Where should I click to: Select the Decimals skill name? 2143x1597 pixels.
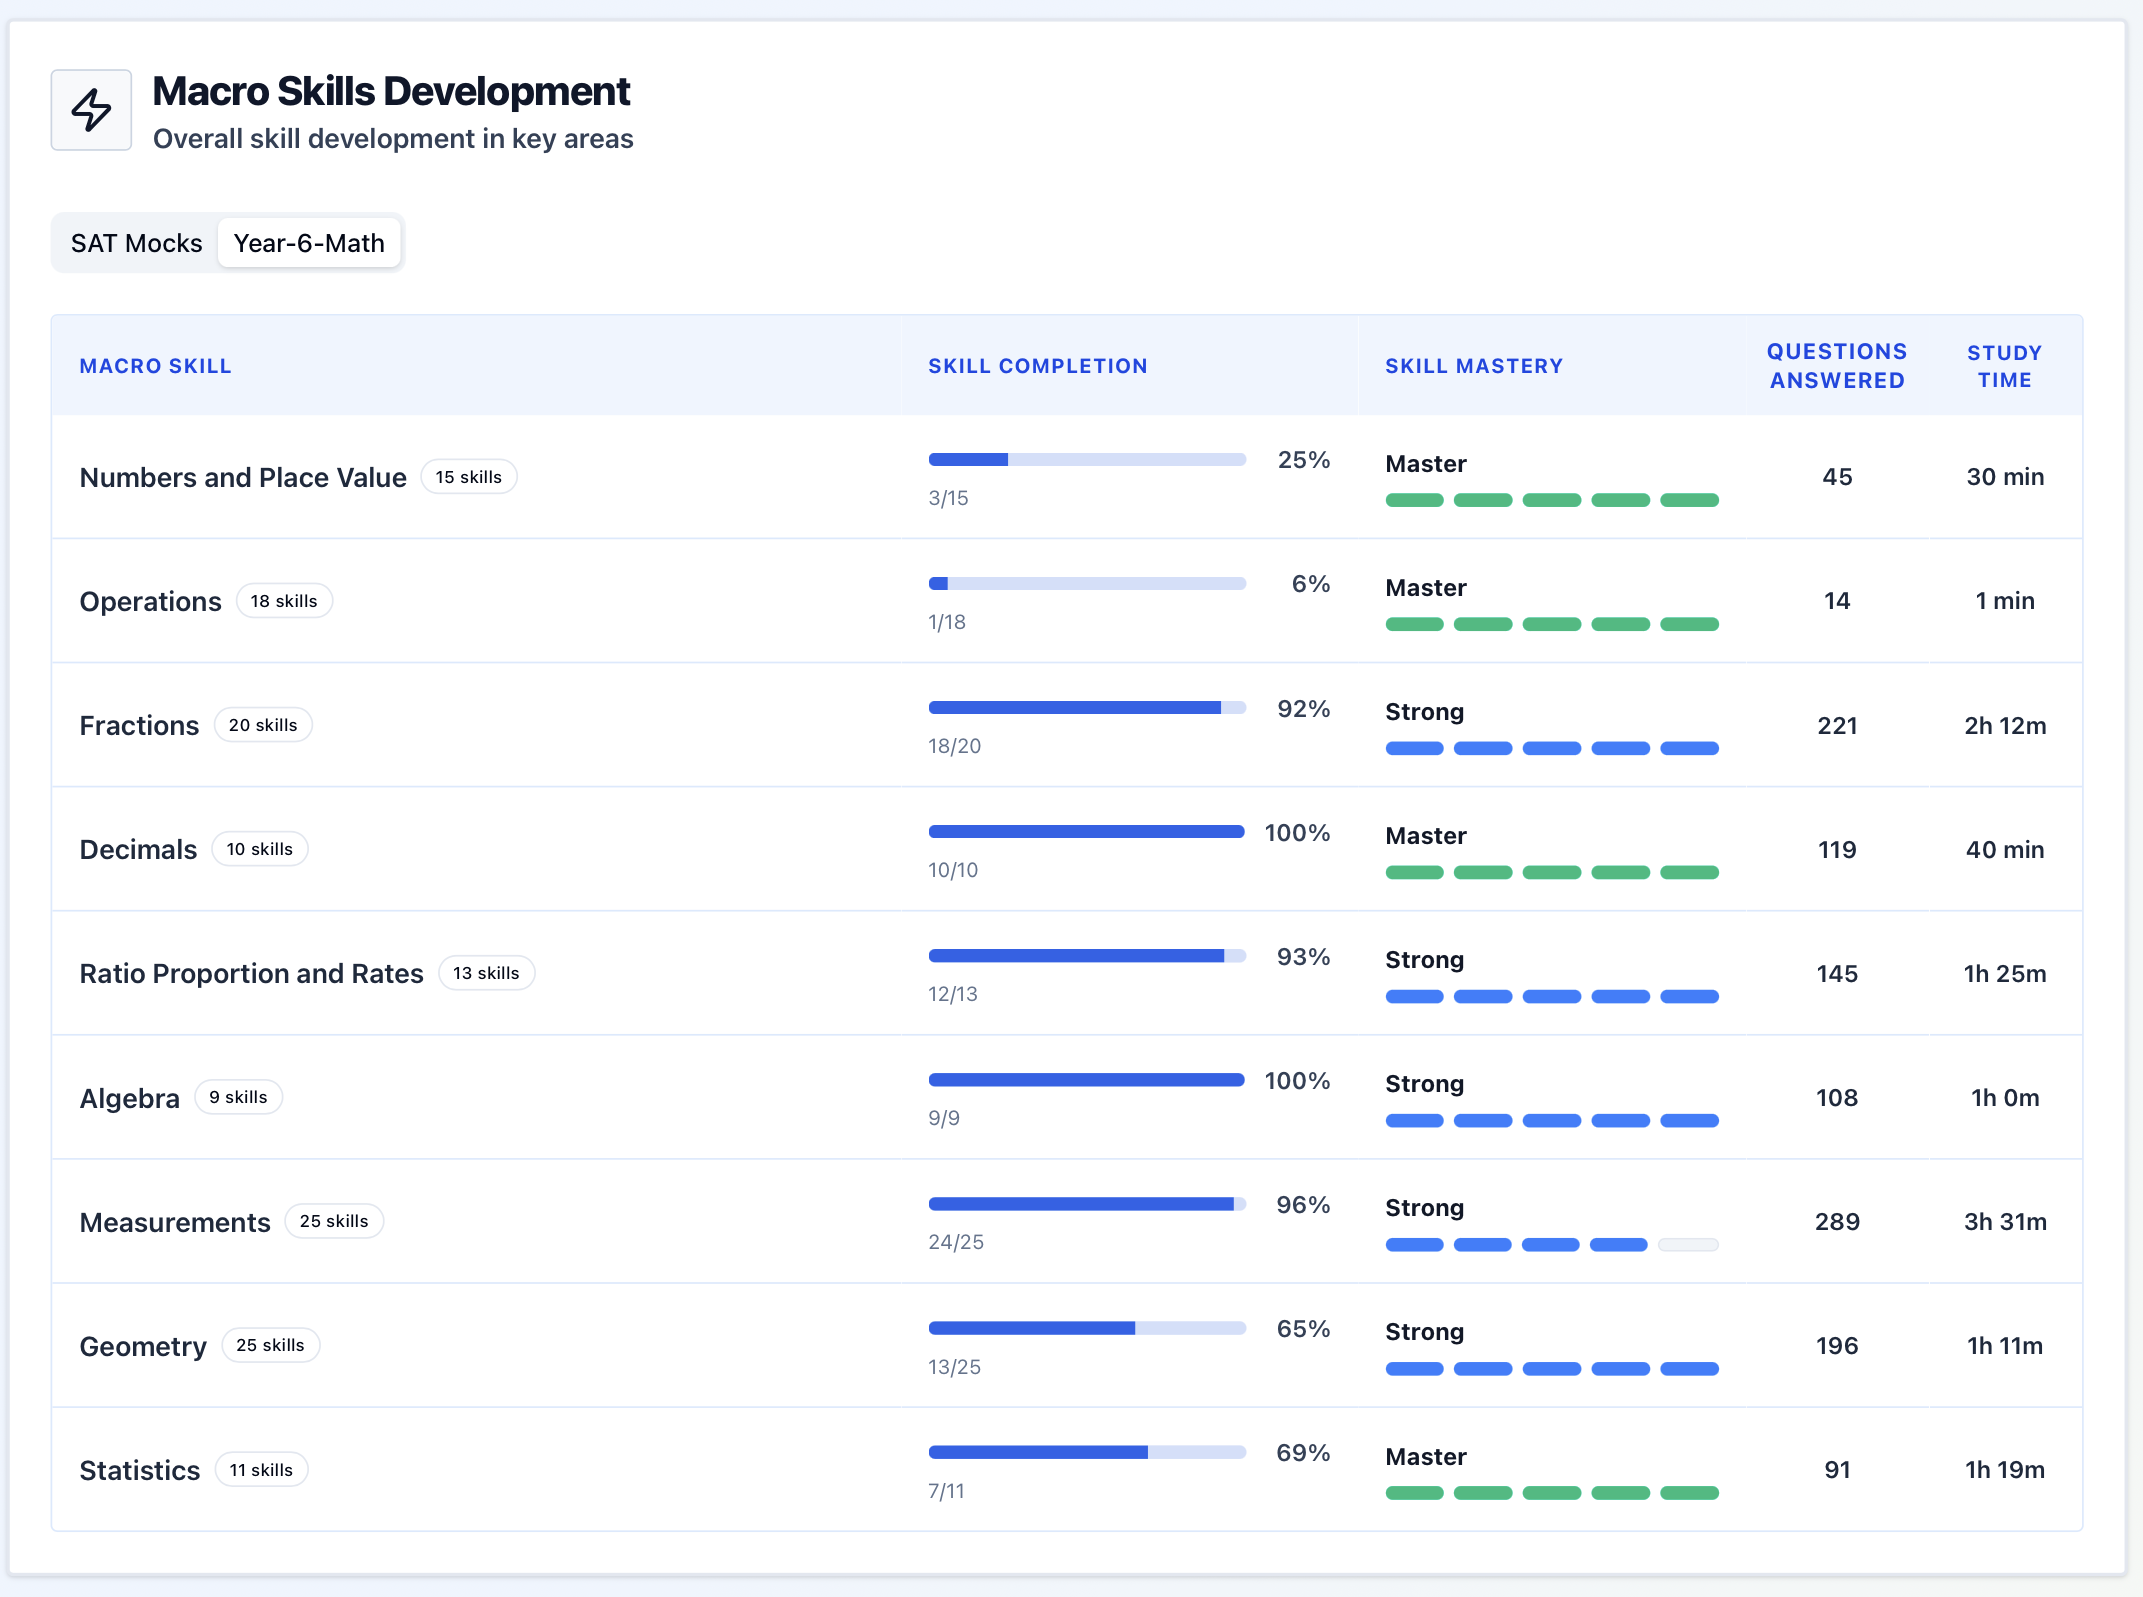(138, 849)
